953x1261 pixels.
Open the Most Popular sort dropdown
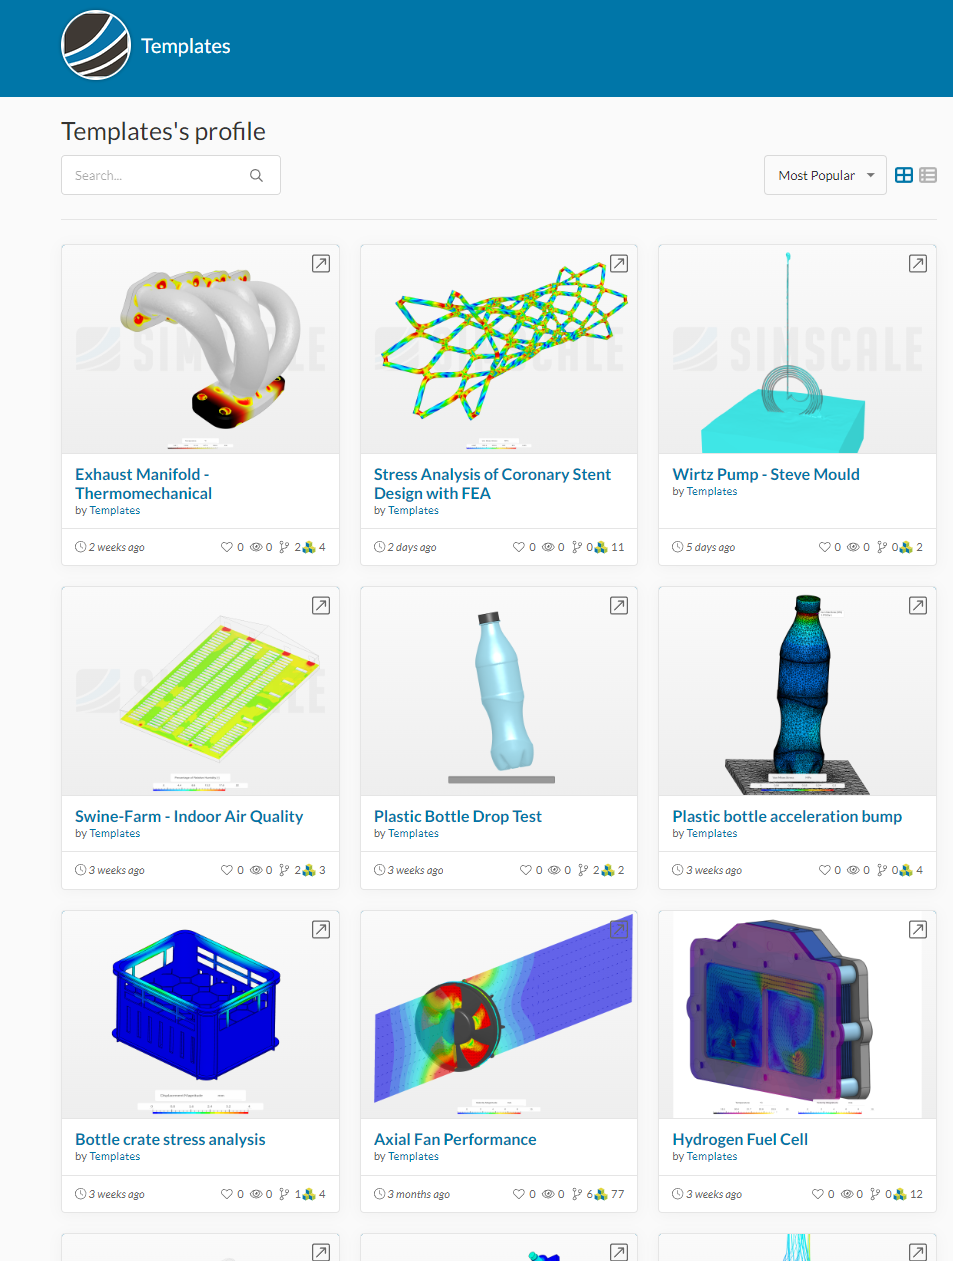tap(825, 175)
